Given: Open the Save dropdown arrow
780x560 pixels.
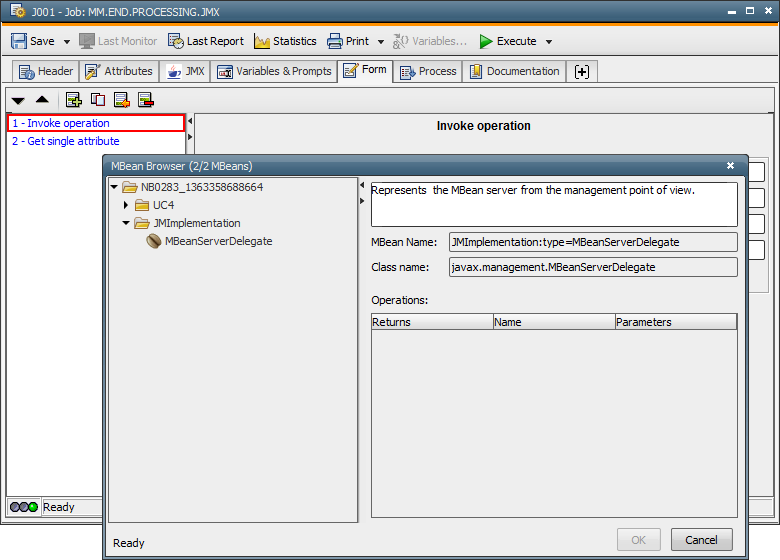Looking at the screenshot, I should coord(67,42).
